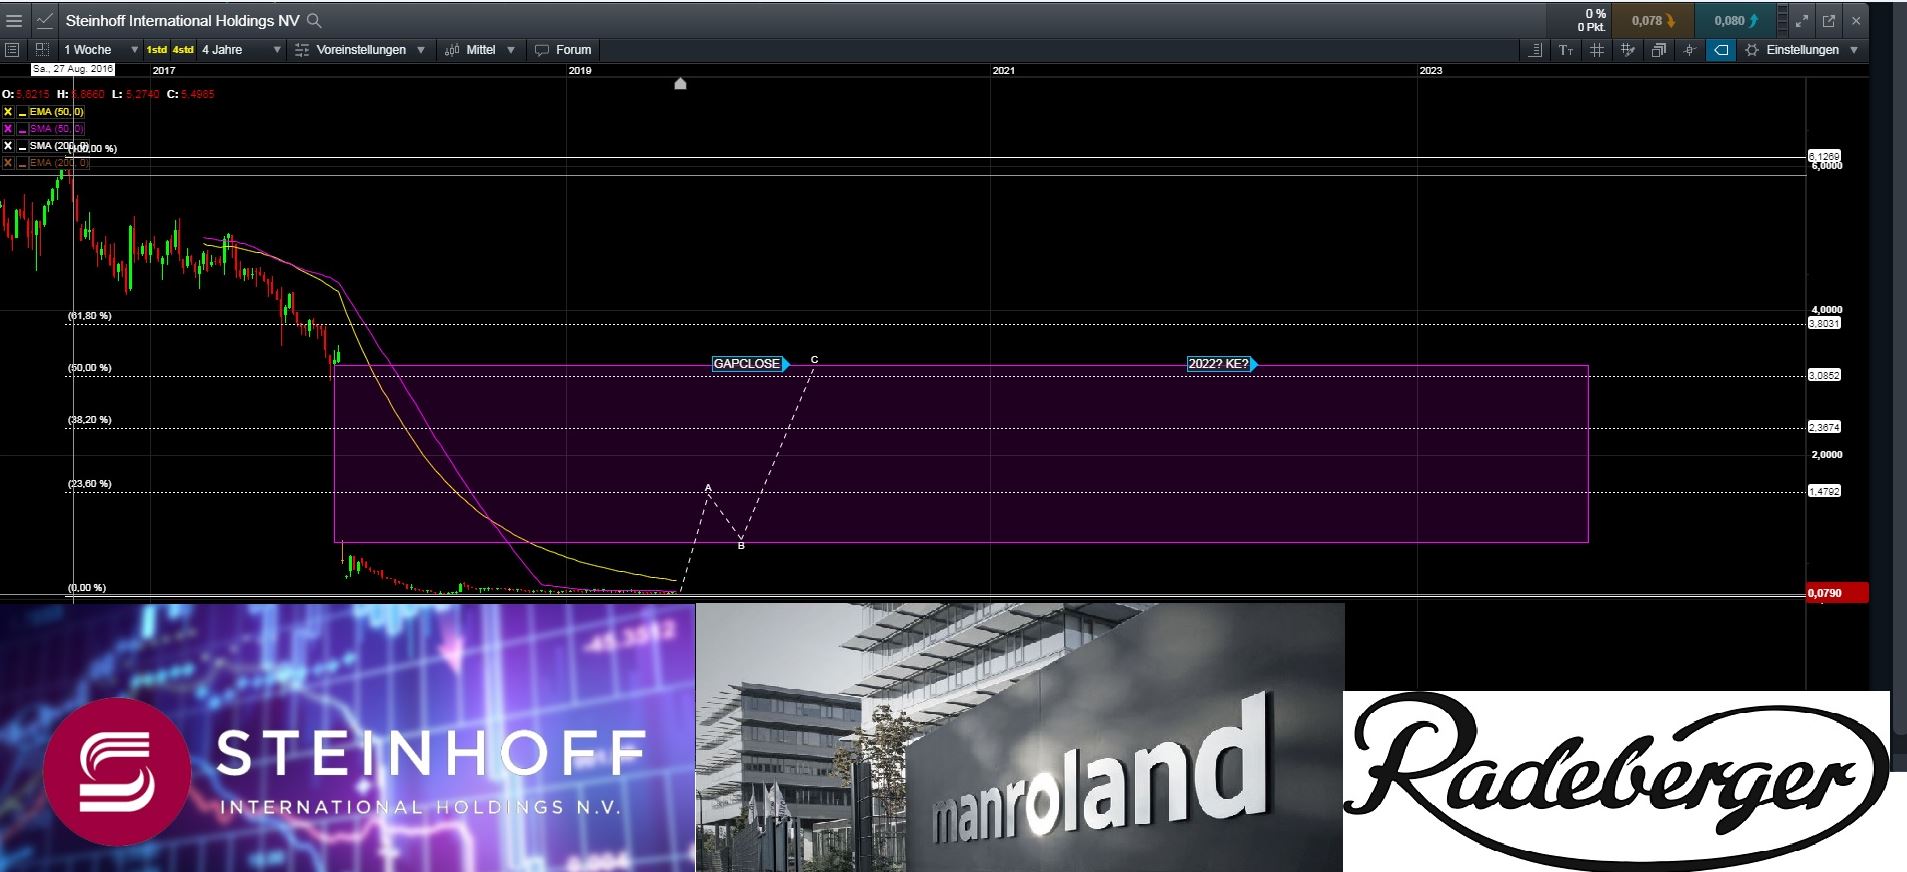The image size is (1907, 872).
Task: Open the hamburger main menu
Action: coord(14,20)
